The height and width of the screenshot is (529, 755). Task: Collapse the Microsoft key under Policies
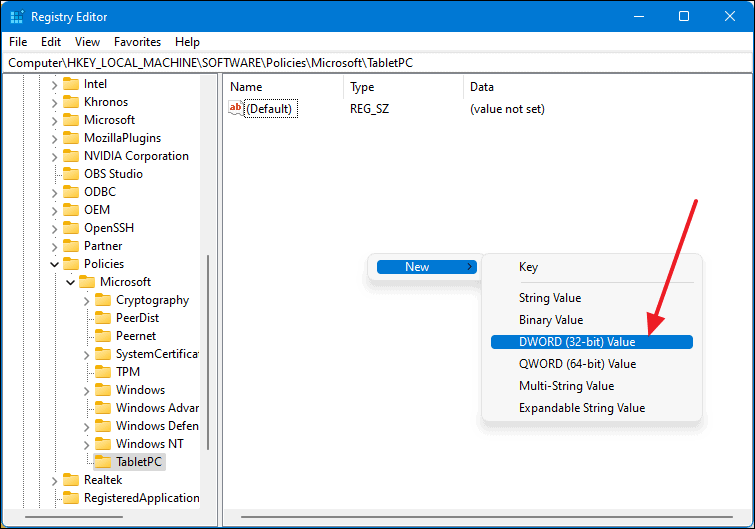pos(70,282)
